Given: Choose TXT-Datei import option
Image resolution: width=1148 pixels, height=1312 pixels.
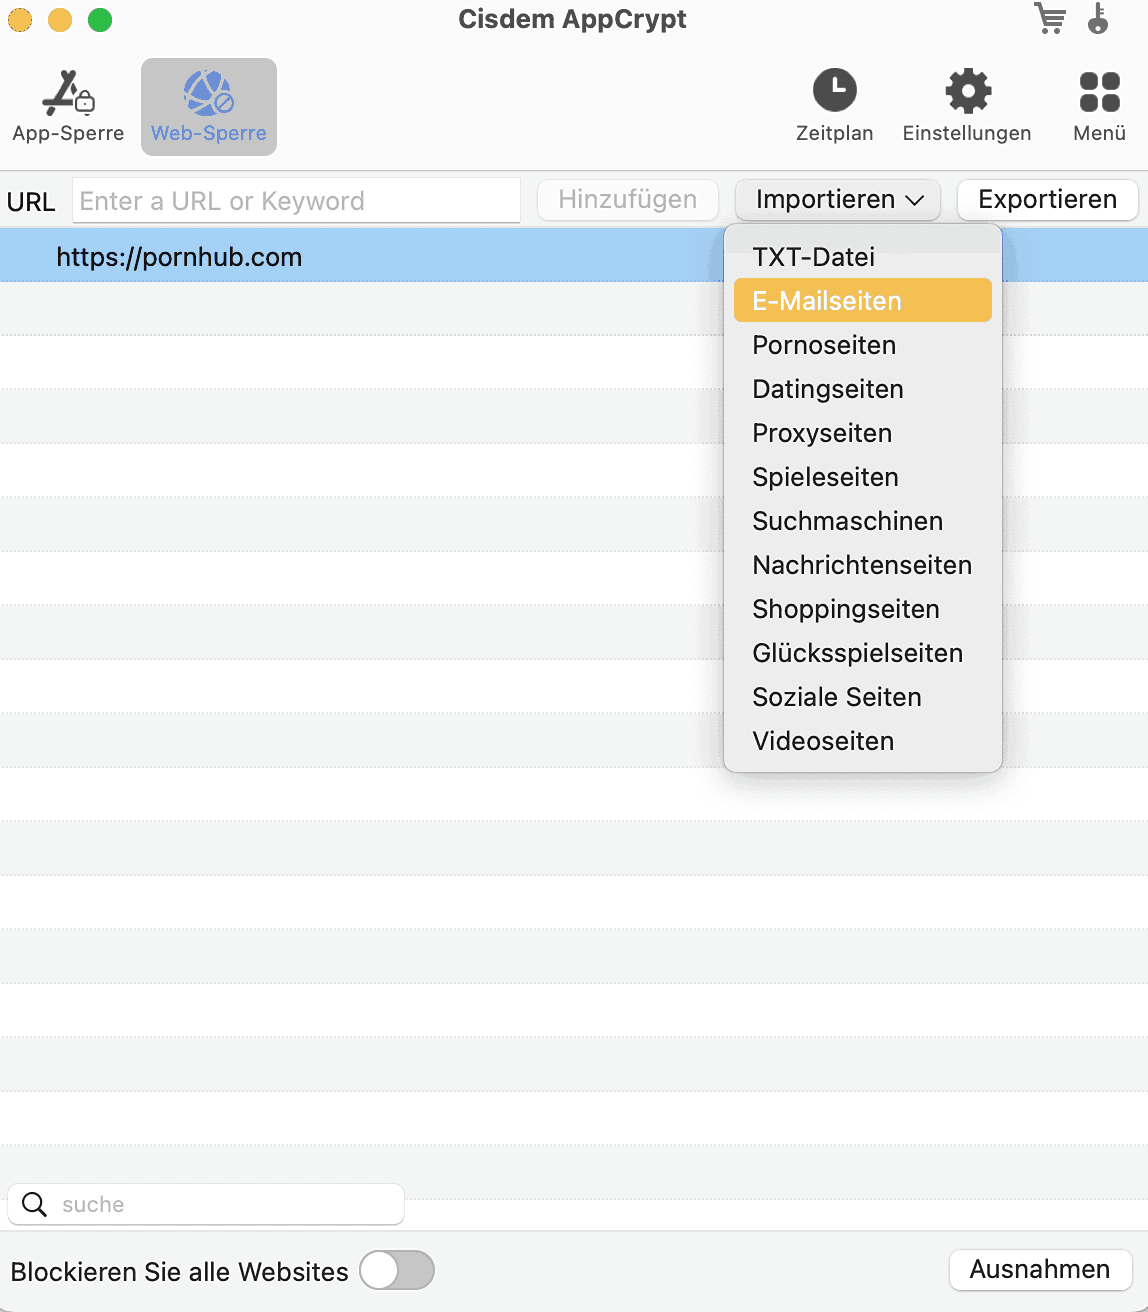Looking at the screenshot, I should pyautogui.click(x=863, y=257).
